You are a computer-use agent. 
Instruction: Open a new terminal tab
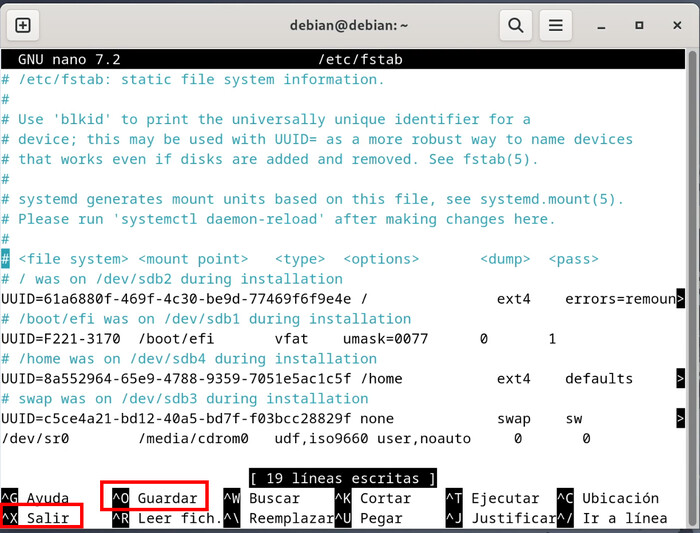coord(23,25)
